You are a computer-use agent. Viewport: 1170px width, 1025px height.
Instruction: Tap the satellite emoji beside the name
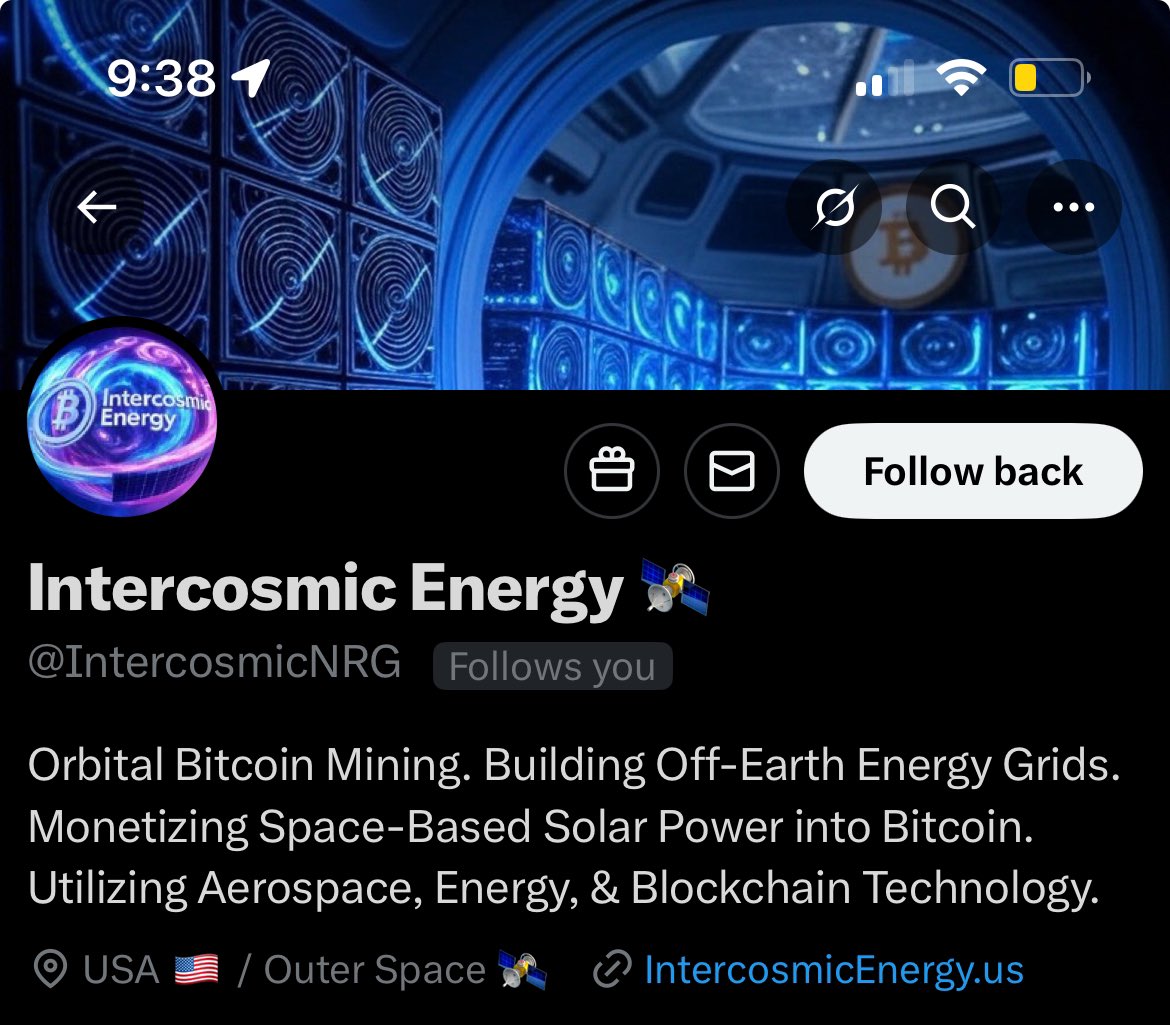675,589
